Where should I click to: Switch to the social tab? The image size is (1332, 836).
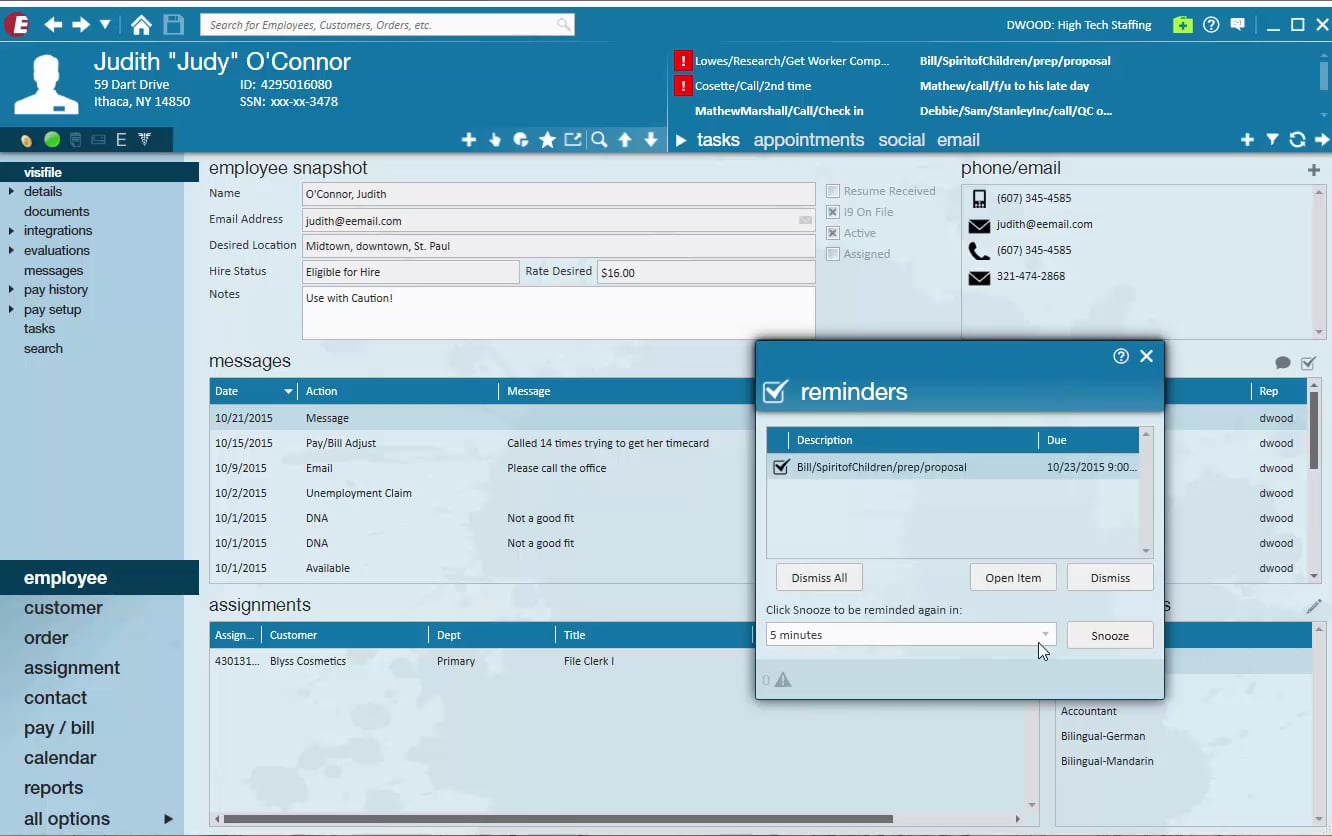pos(901,140)
